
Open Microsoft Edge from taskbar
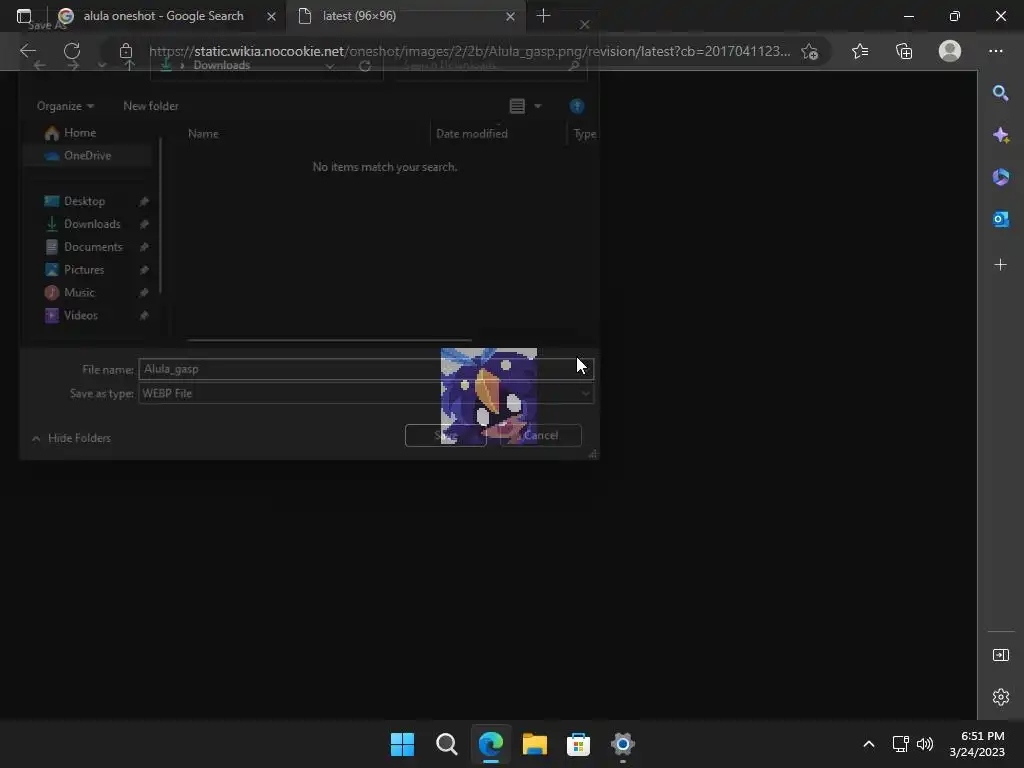click(490, 744)
